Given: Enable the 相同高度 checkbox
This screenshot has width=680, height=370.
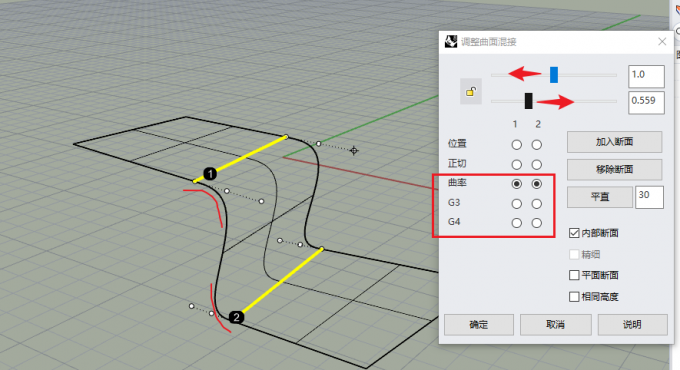Looking at the screenshot, I should tap(574, 297).
